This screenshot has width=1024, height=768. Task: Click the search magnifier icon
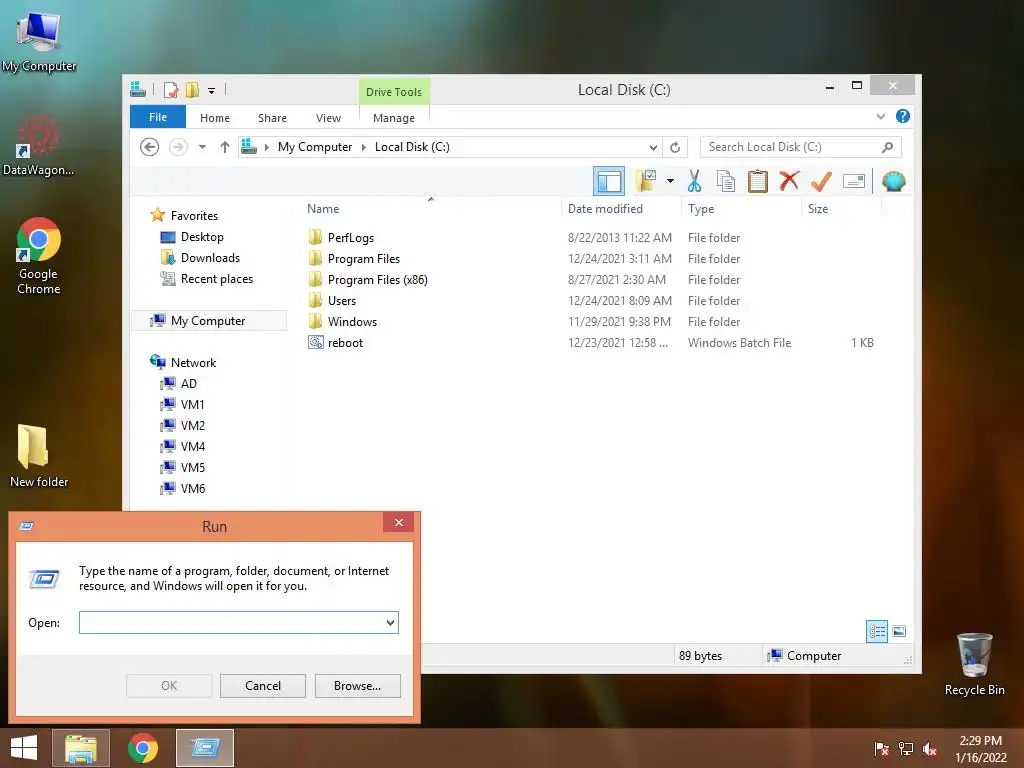(x=887, y=147)
